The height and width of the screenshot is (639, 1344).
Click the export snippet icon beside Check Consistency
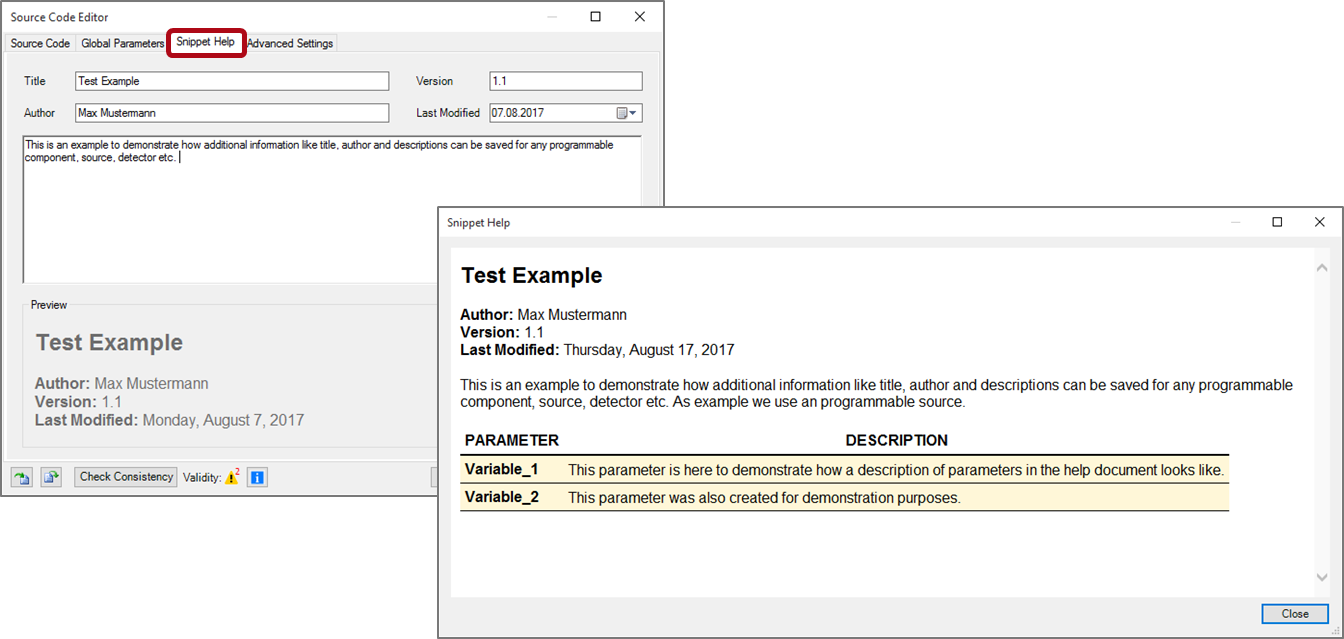51,478
